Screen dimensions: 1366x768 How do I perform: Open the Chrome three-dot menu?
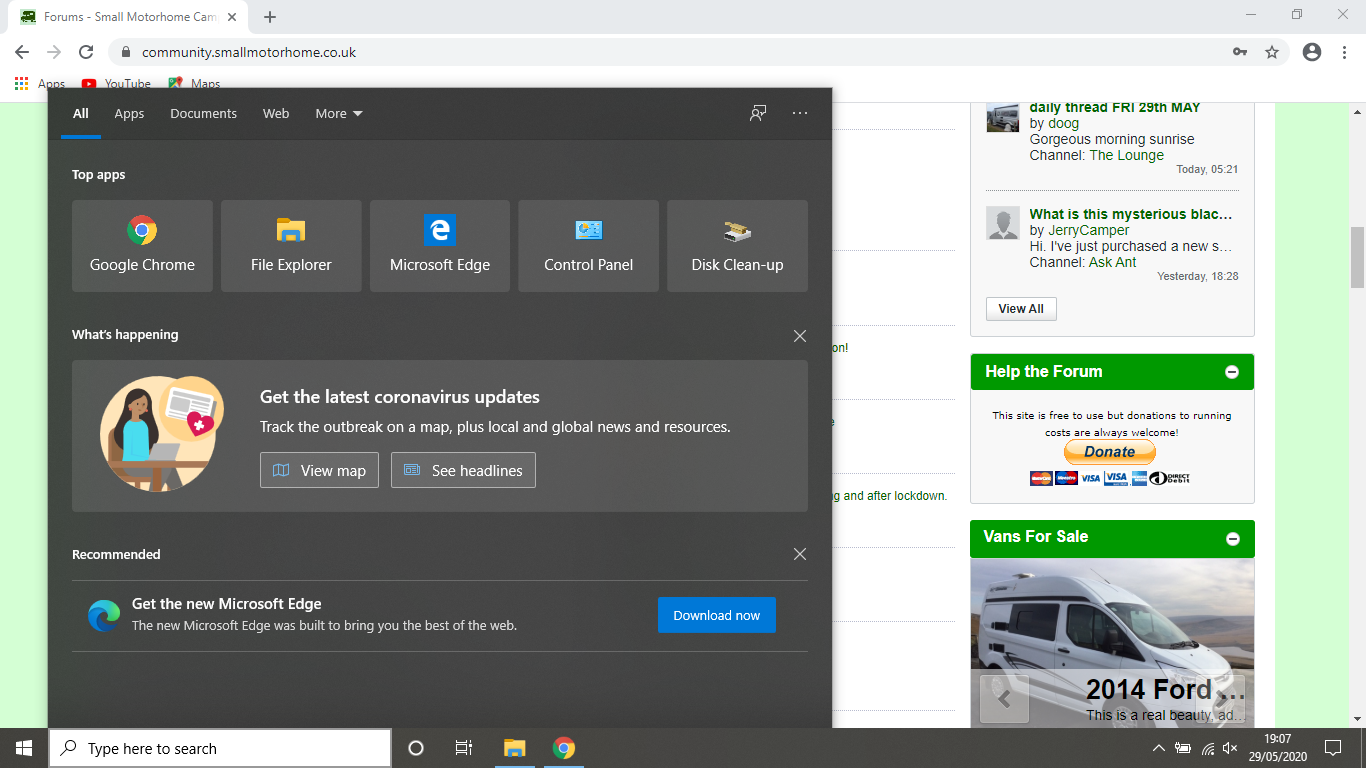[x=1344, y=52]
